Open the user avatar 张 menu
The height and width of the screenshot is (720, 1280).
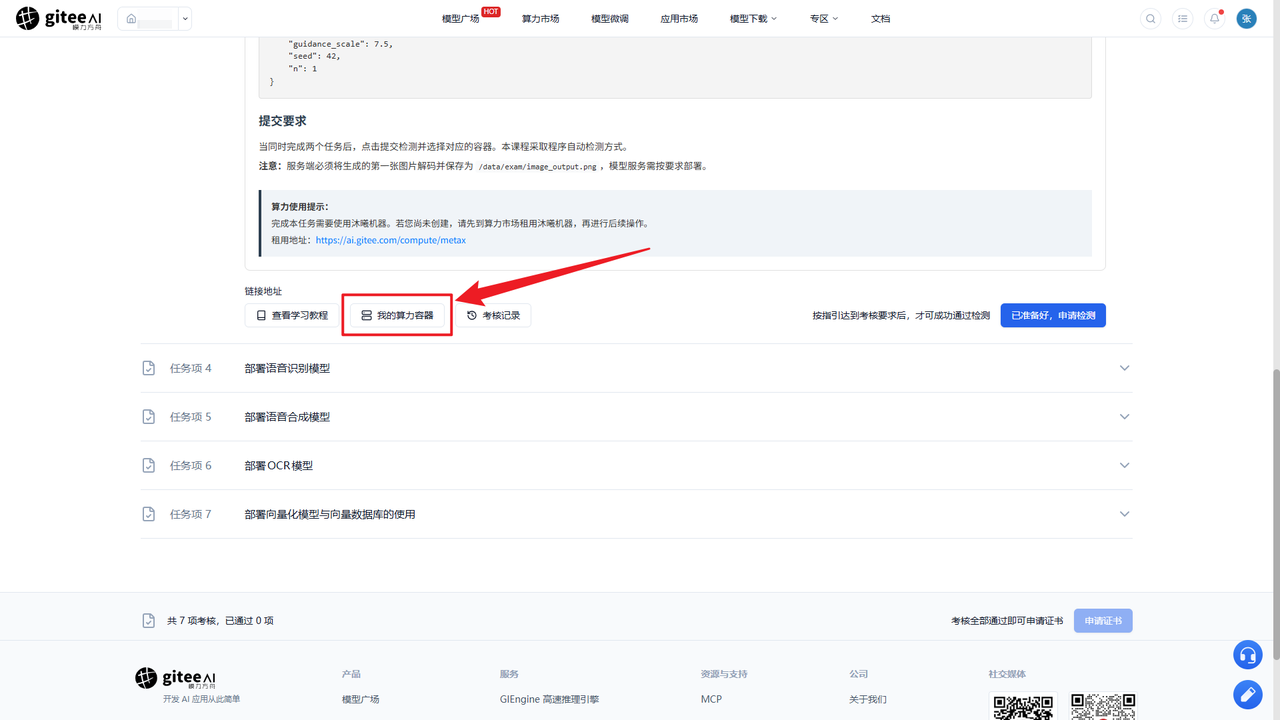click(x=1246, y=18)
